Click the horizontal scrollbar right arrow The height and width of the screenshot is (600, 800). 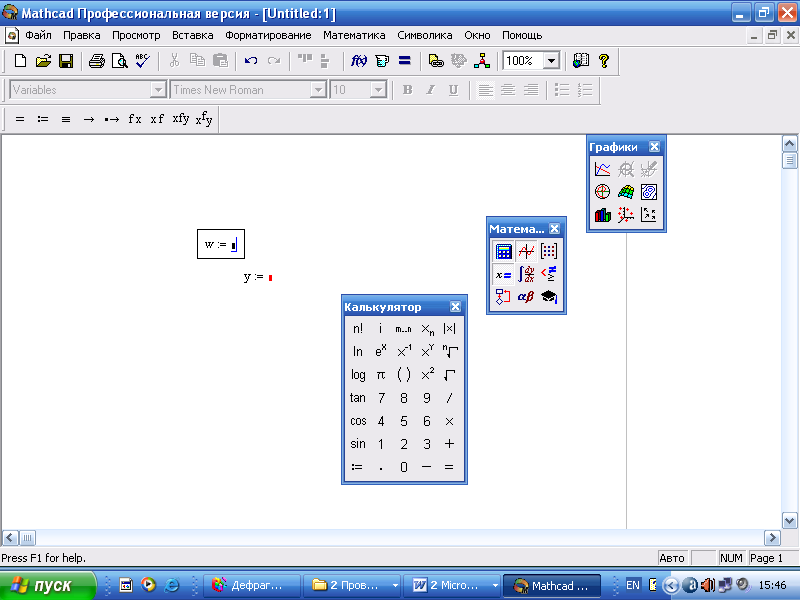point(772,537)
